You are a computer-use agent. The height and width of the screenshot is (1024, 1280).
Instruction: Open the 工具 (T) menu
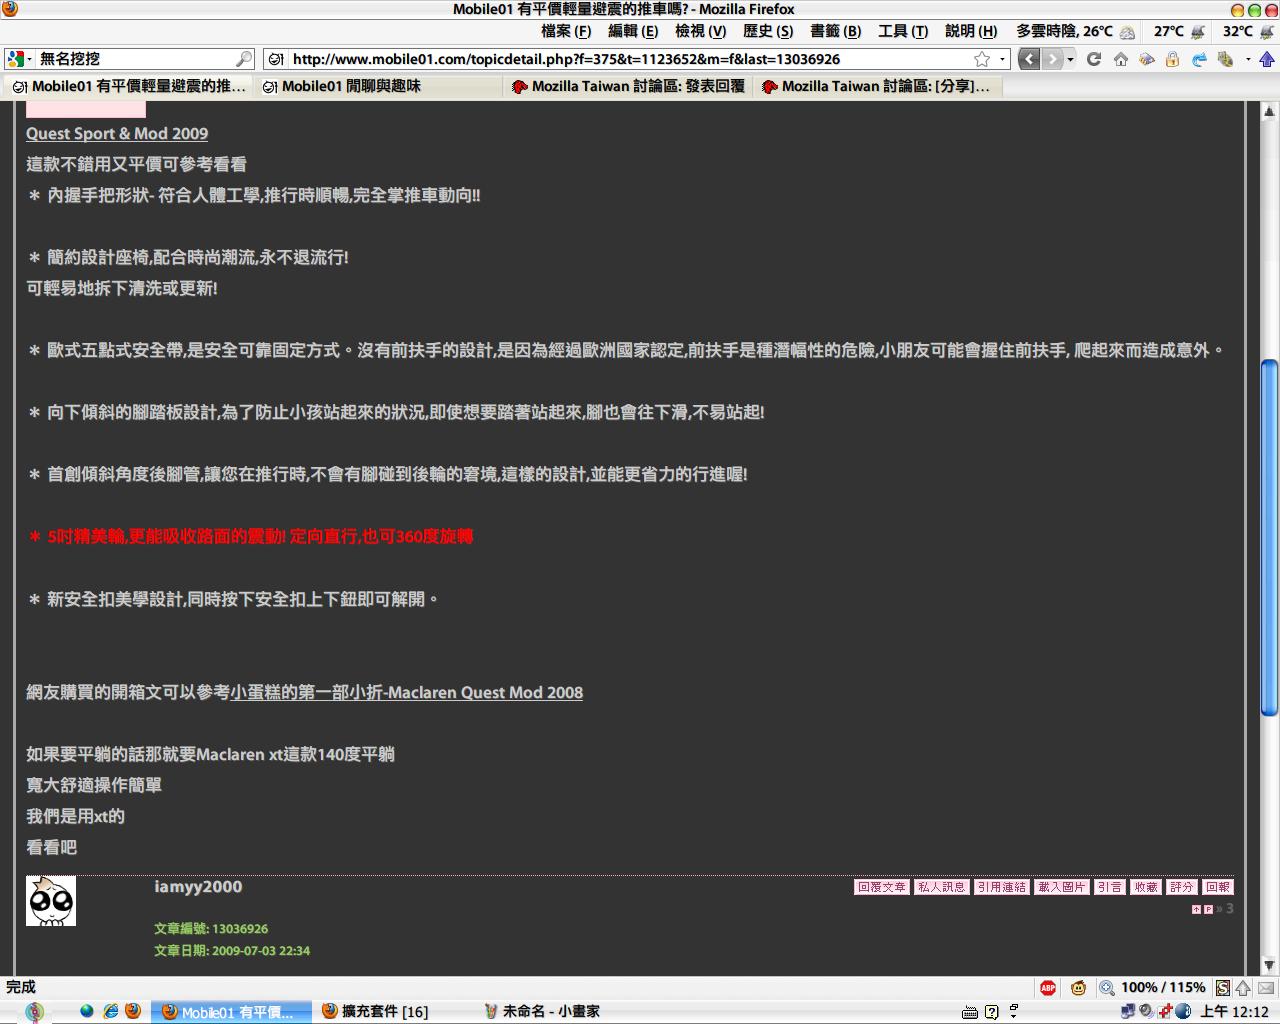[x=903, y=32]
